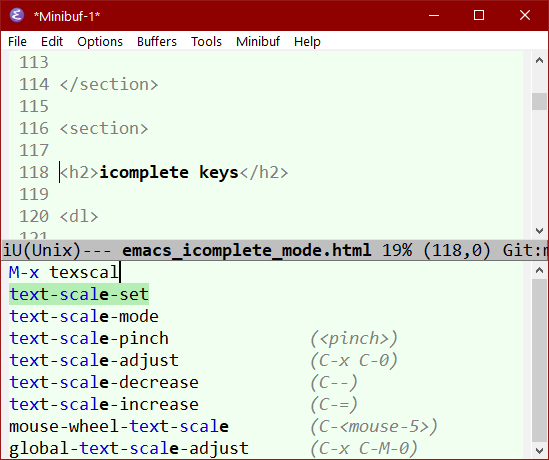This screenshot has width=549, height=460.
Task: Click the minibuffer scrollbar down arrow
Action: coord(539,450)
